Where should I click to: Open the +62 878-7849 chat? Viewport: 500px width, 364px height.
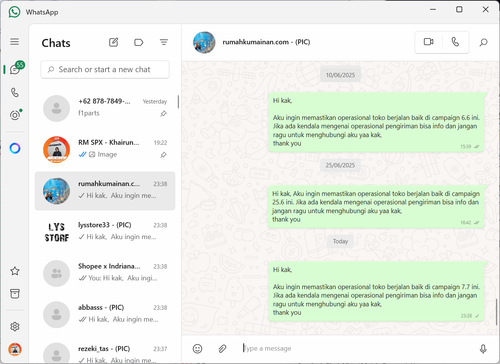tap(105, 108)
